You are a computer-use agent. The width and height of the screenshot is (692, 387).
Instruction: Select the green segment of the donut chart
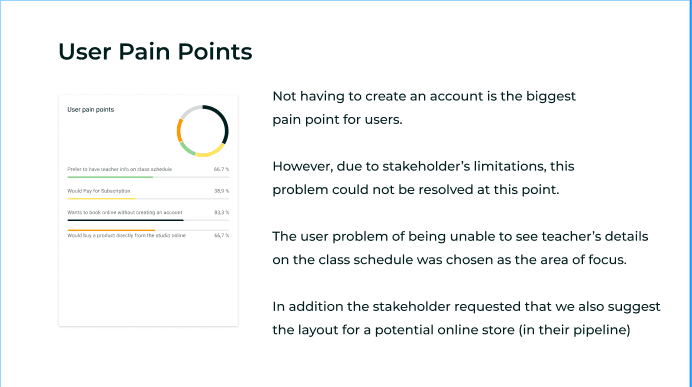point(187,149)
